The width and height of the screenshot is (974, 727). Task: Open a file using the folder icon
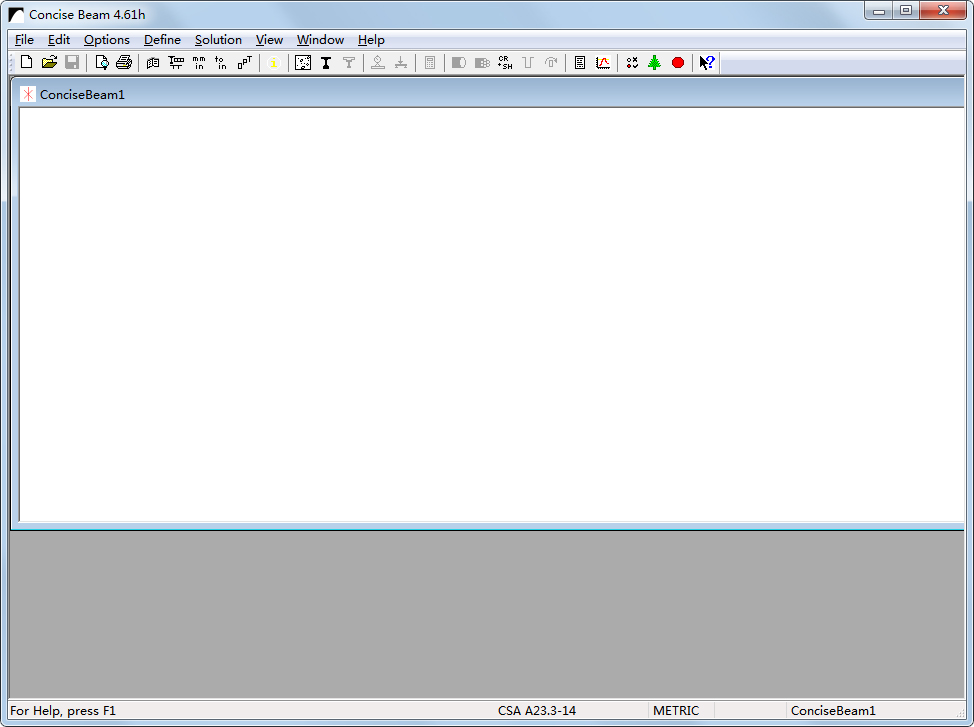50,62
